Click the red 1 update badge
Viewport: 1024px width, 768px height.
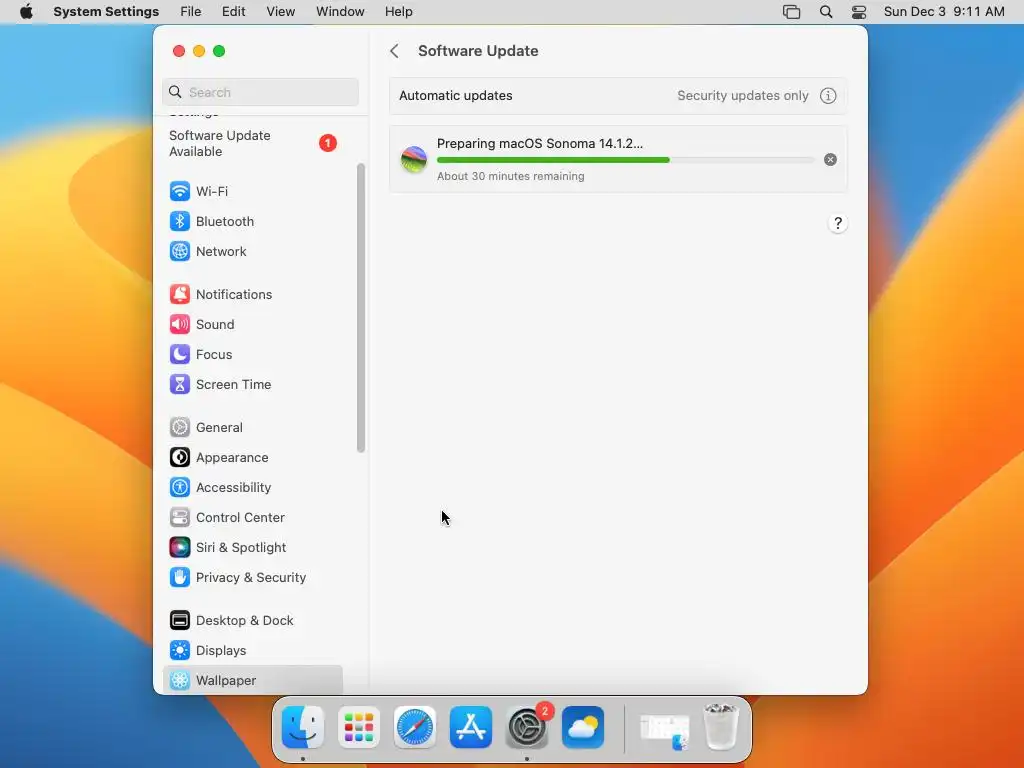click(328, 143)
